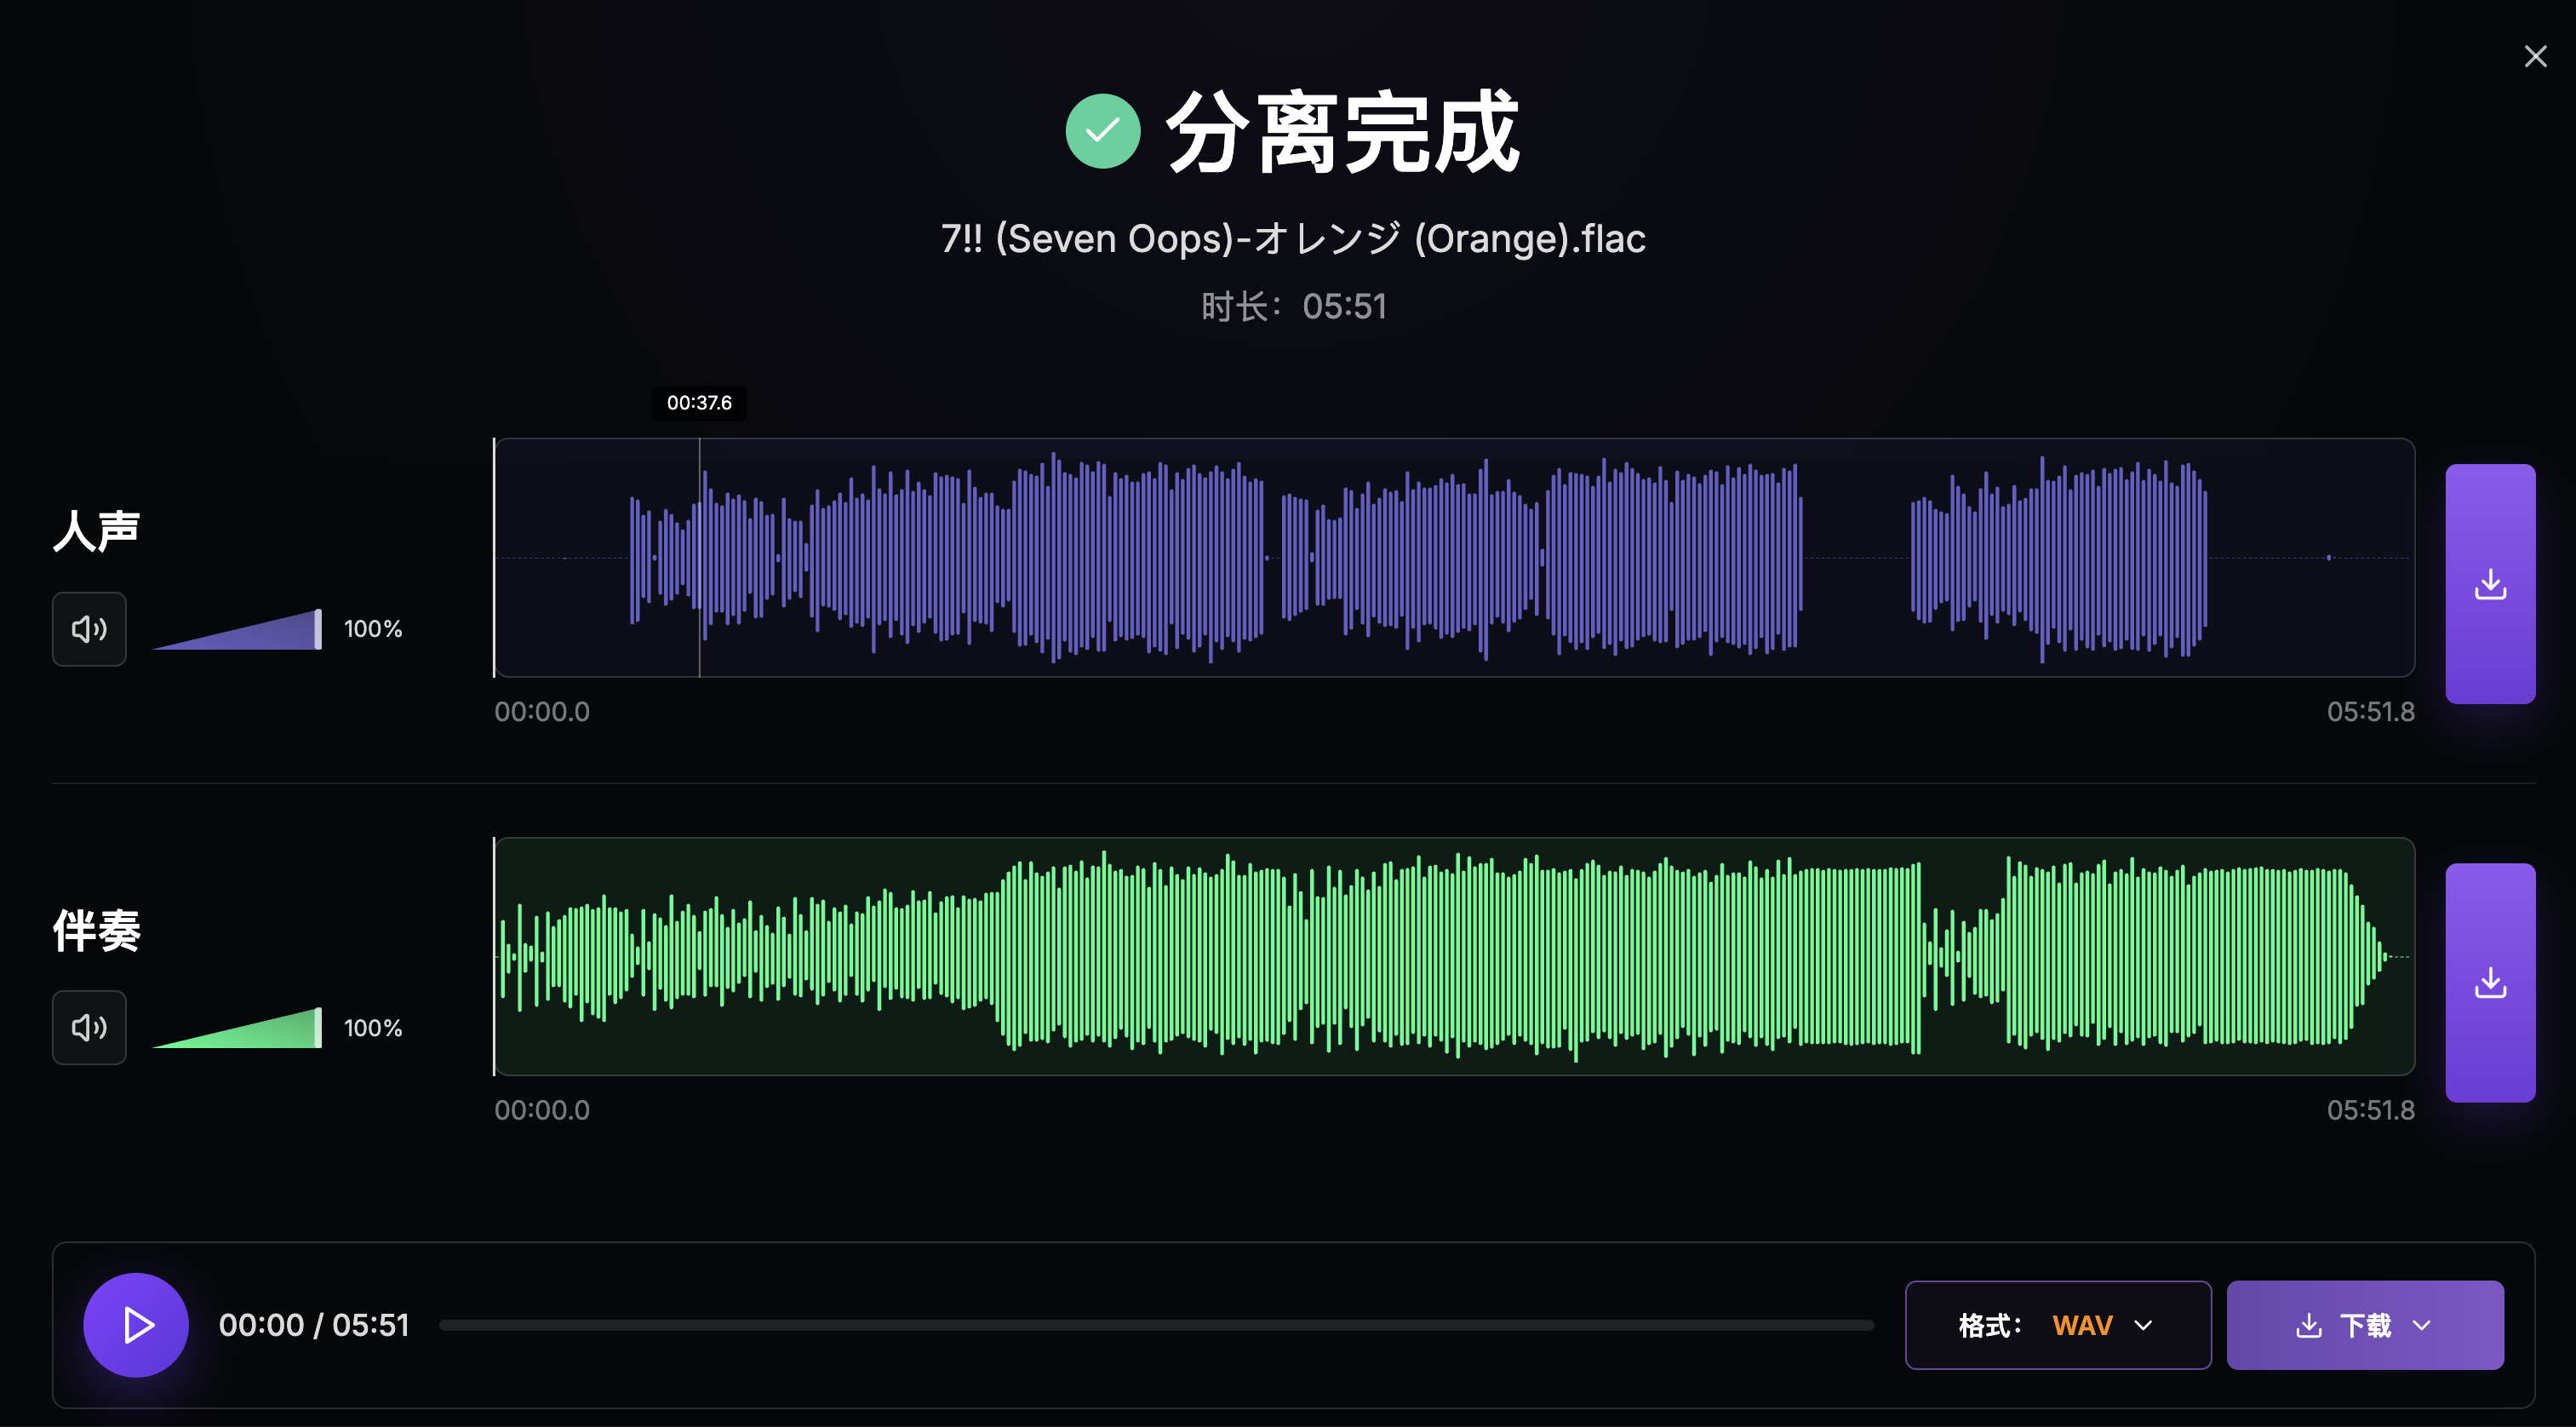The width and height of the screenshot is (2576, 1427).
Task: Download the 人声 vocal track
Action: tap(2490, 584)
